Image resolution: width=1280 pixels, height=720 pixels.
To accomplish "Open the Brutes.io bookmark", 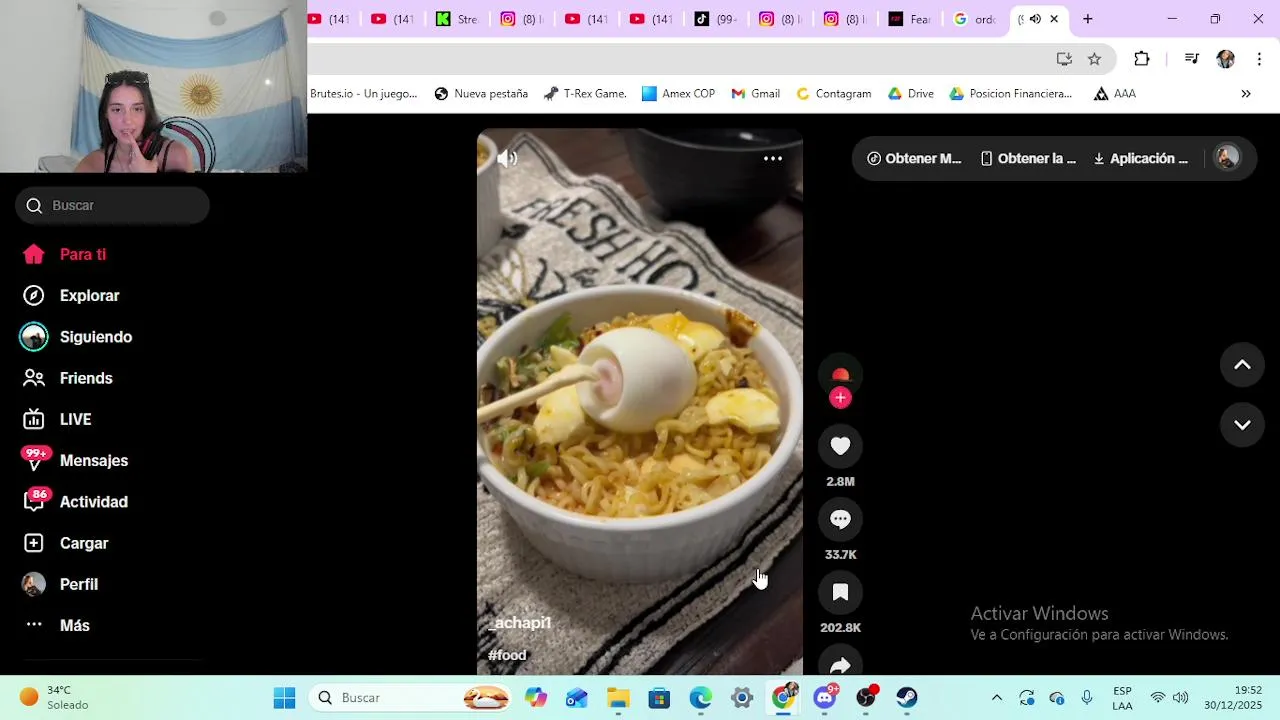I will pyautogui.click(x=363, y=94).
